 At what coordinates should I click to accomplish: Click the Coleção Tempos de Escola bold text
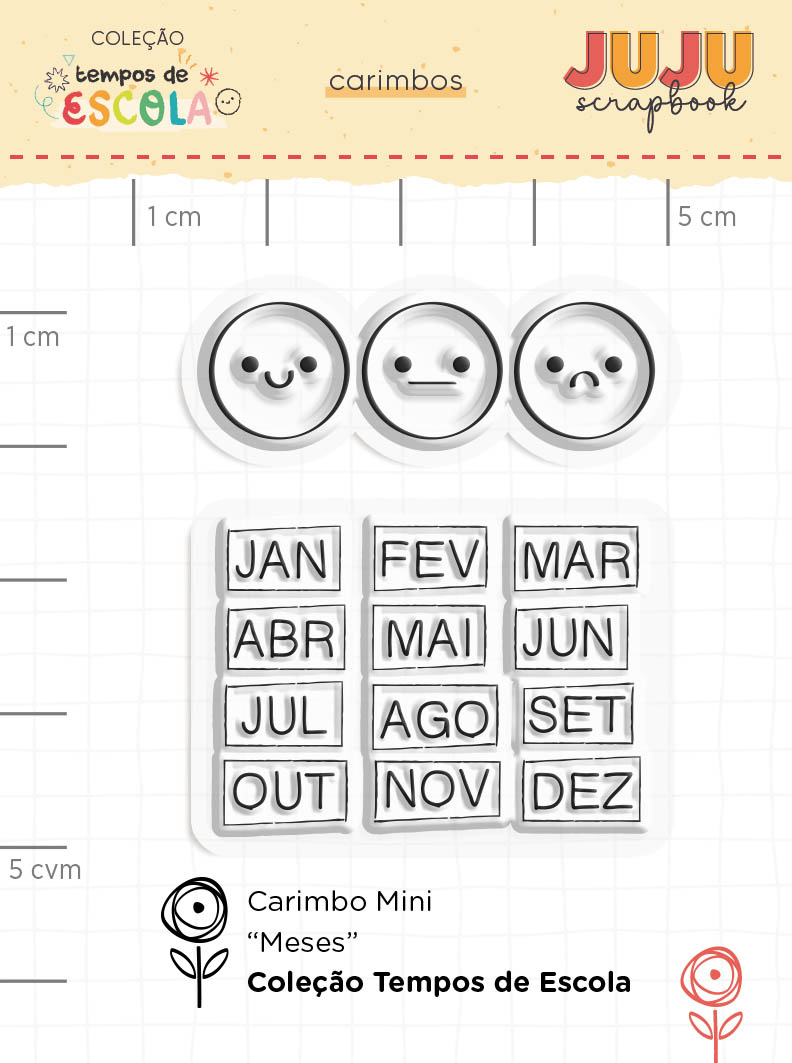tap(439, 983)
